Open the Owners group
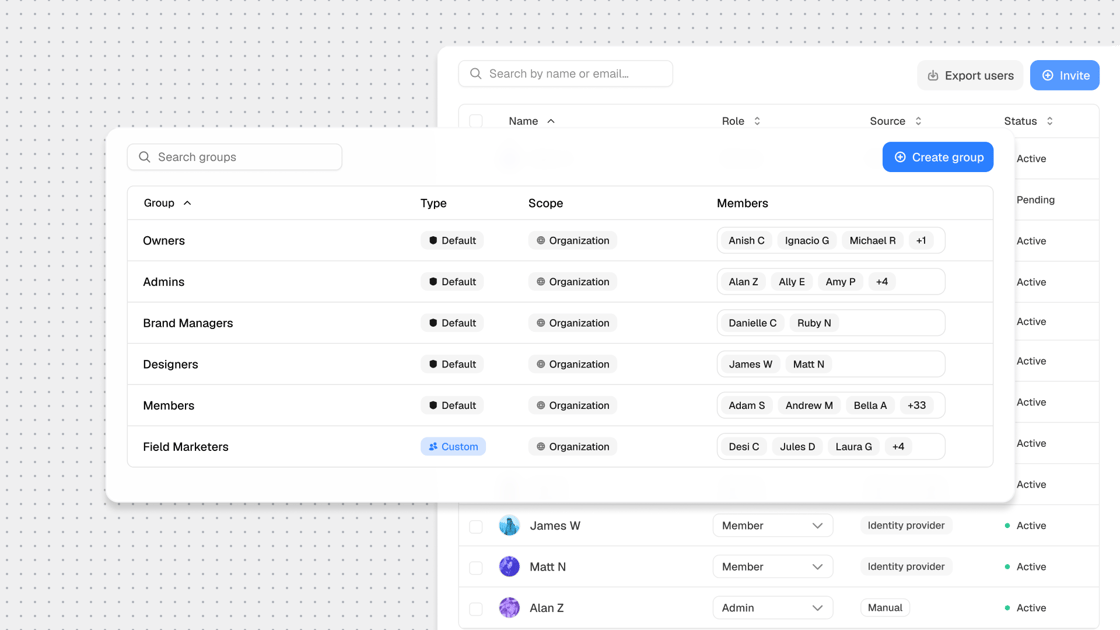The image size is (1120, 630). click(x=164, y=241)
